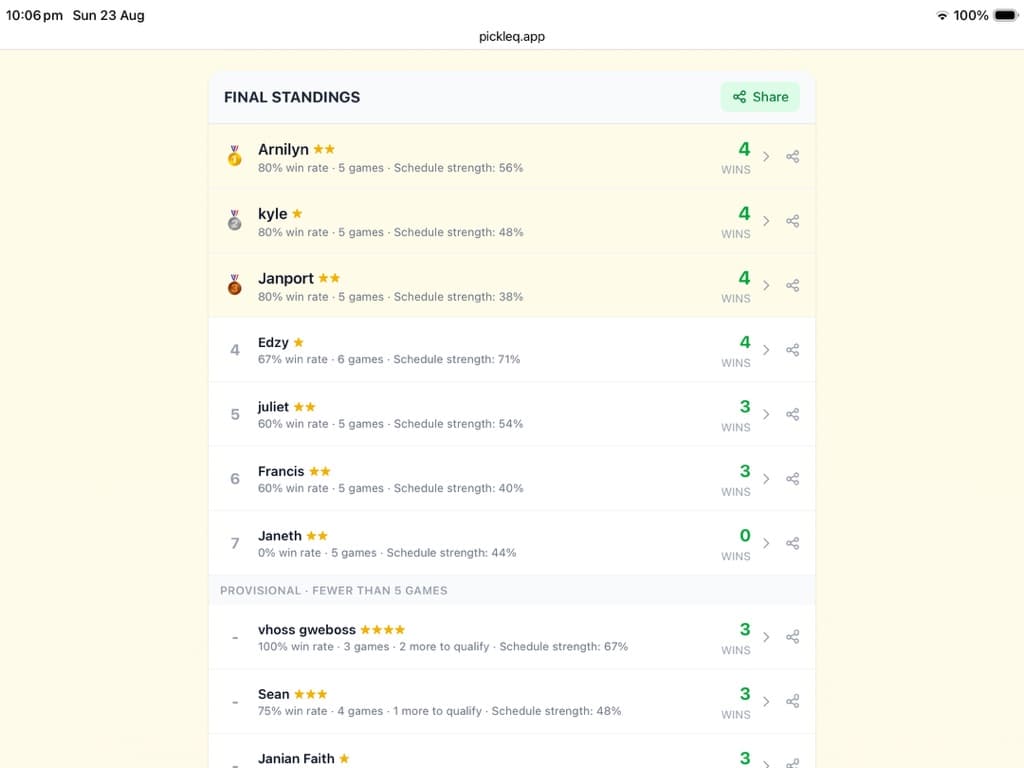This screenshot has width=1024, height=768.
Task: Click Janeth's 0 wins count
Action: coord(745,536)
